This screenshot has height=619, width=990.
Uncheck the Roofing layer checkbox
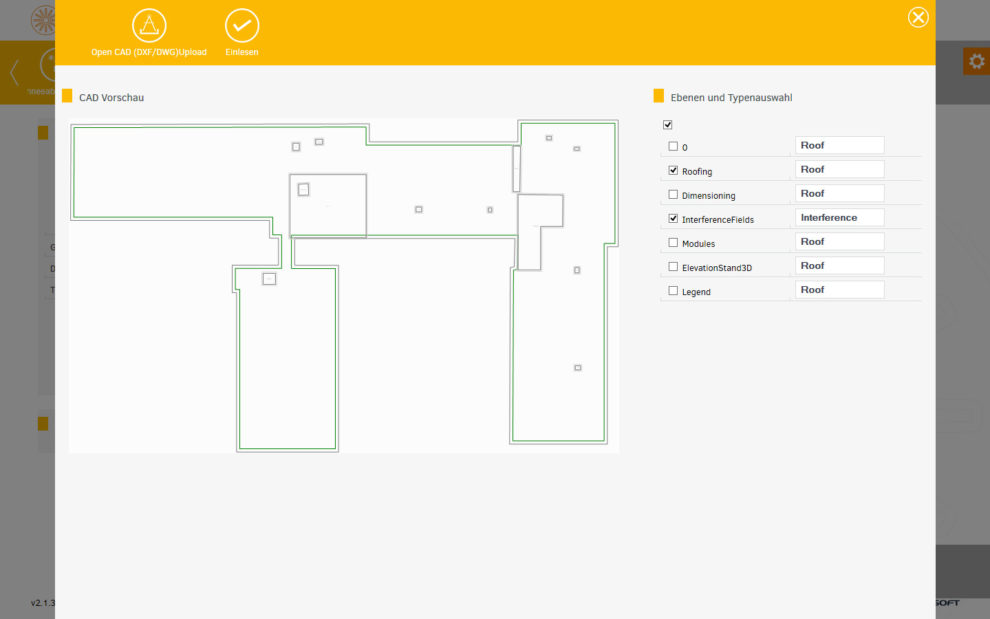(x=673, y=171)
